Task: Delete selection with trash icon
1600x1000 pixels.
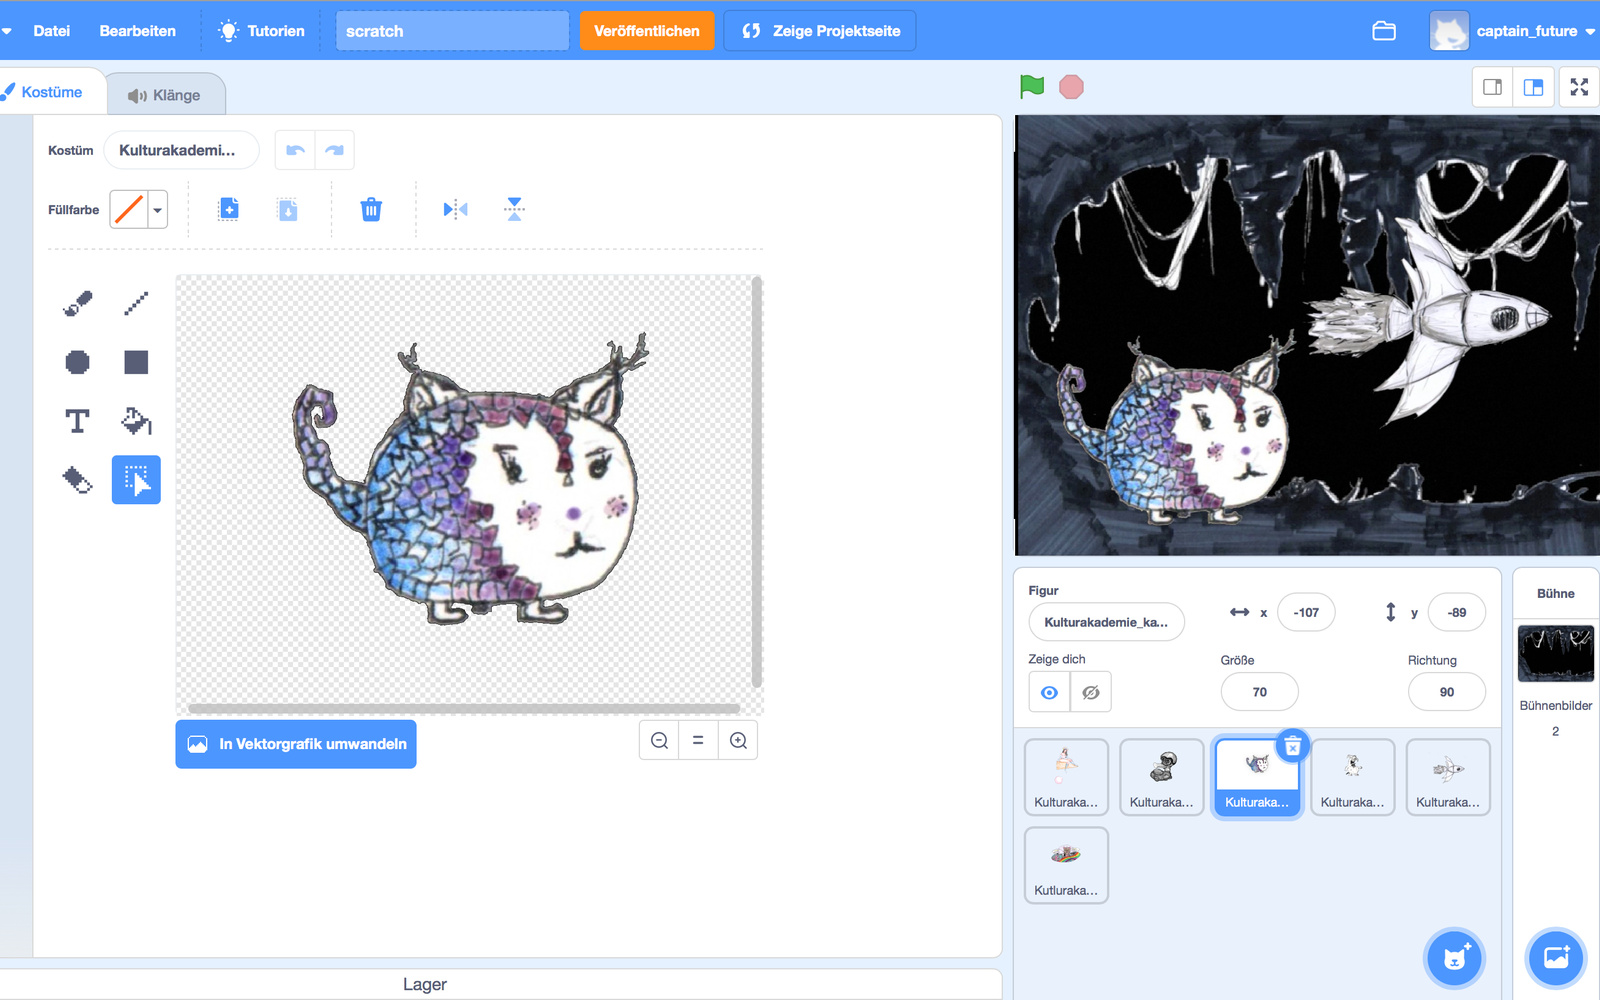Action: 371,209
